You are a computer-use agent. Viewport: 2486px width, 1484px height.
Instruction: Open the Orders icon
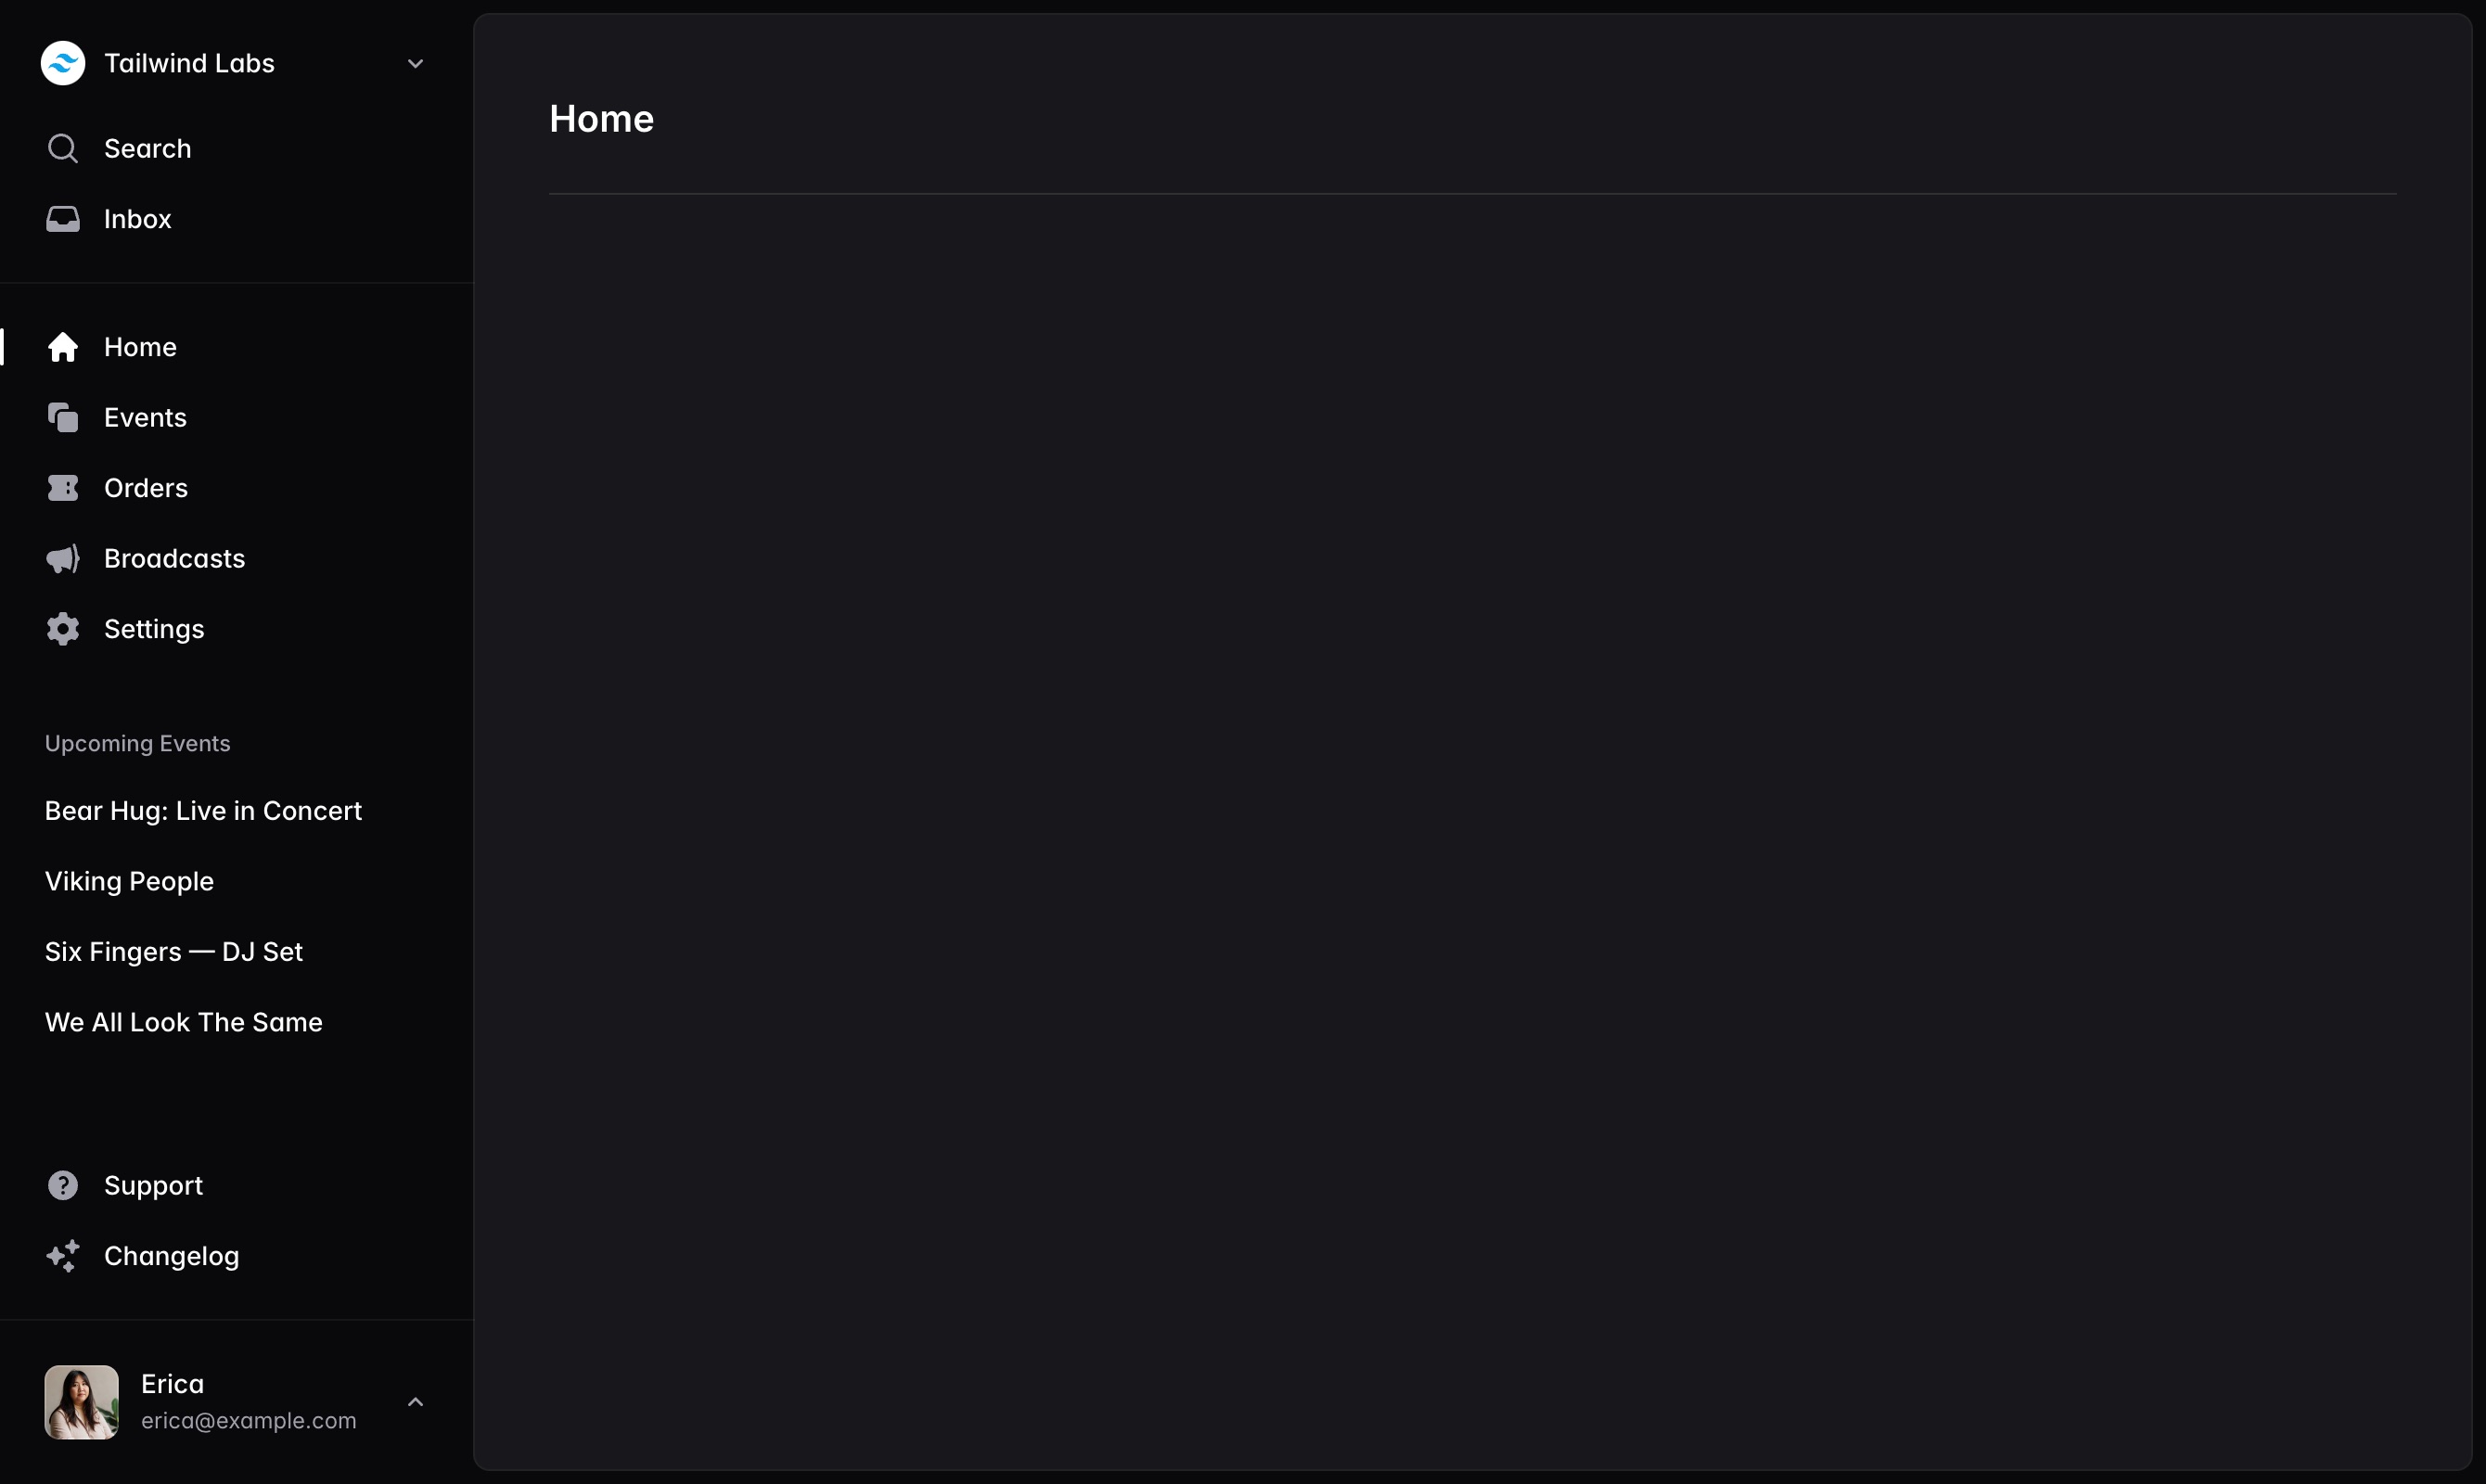pyautogui.click(x=62, y=488)
